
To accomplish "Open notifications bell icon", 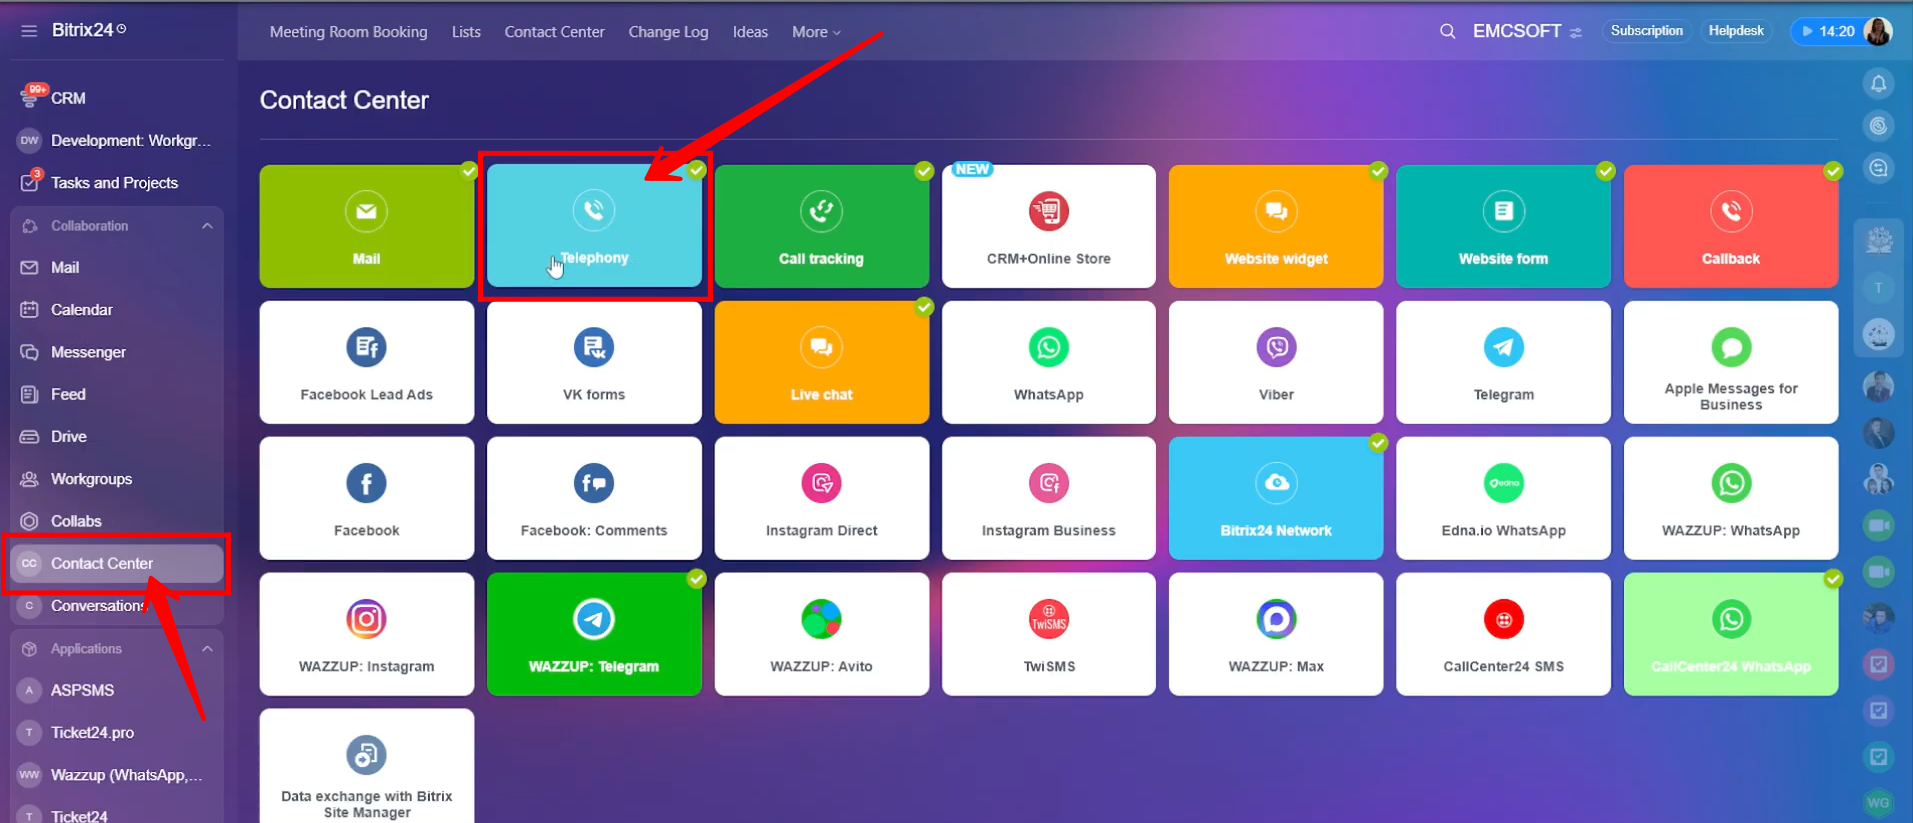I will click(1878, 84).
